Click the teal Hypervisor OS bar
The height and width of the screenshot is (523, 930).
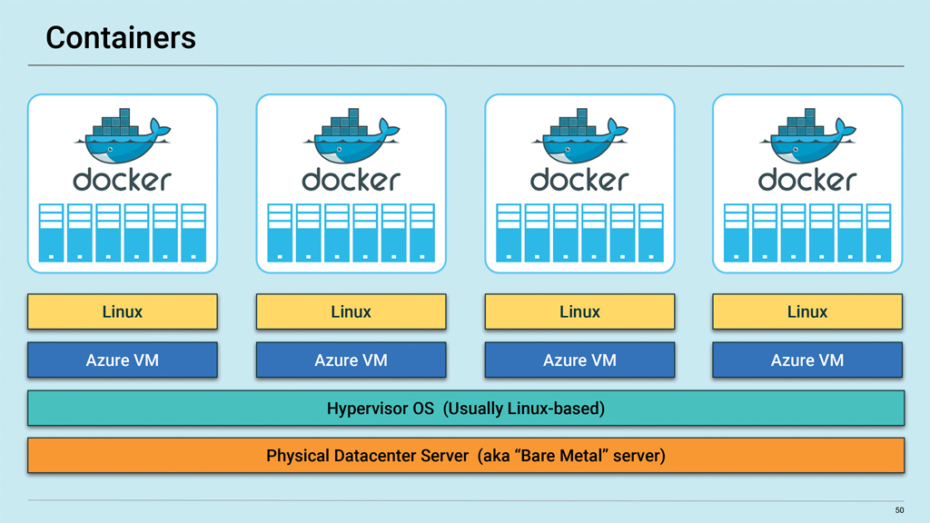point(466,409)
